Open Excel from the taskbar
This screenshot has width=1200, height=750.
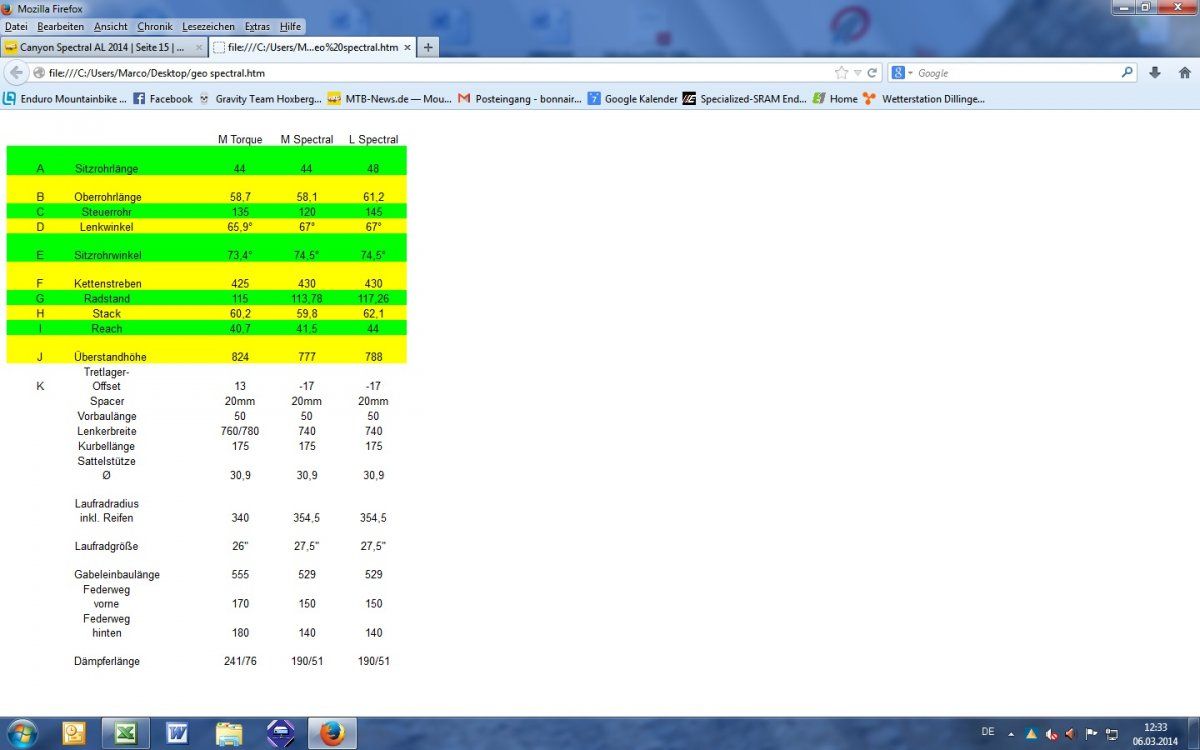coord(125,733)
